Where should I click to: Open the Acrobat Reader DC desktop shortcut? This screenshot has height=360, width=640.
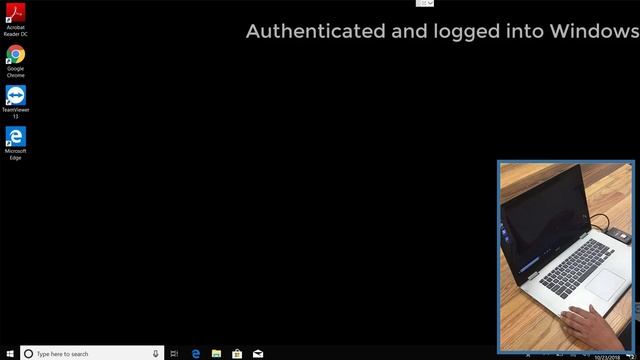pyautogui.click(x=16, y=19)
